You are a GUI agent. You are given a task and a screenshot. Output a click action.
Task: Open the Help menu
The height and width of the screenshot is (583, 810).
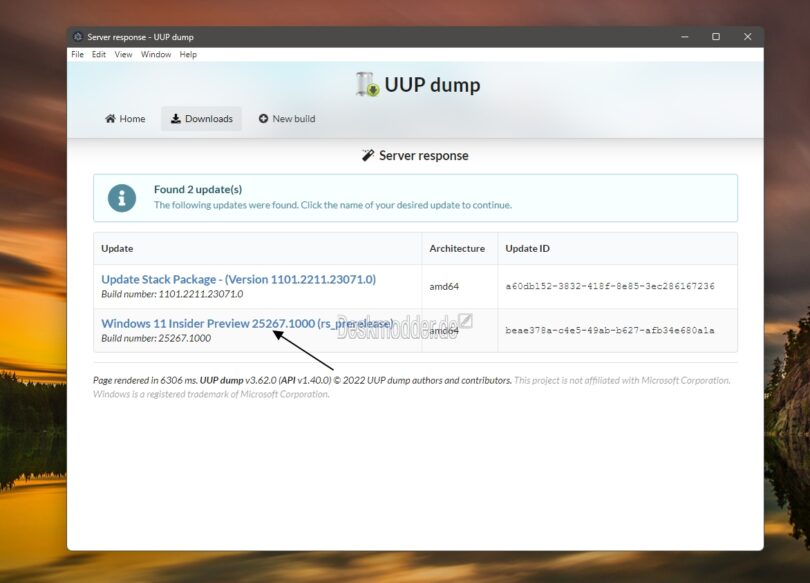(x=187, y=54)
